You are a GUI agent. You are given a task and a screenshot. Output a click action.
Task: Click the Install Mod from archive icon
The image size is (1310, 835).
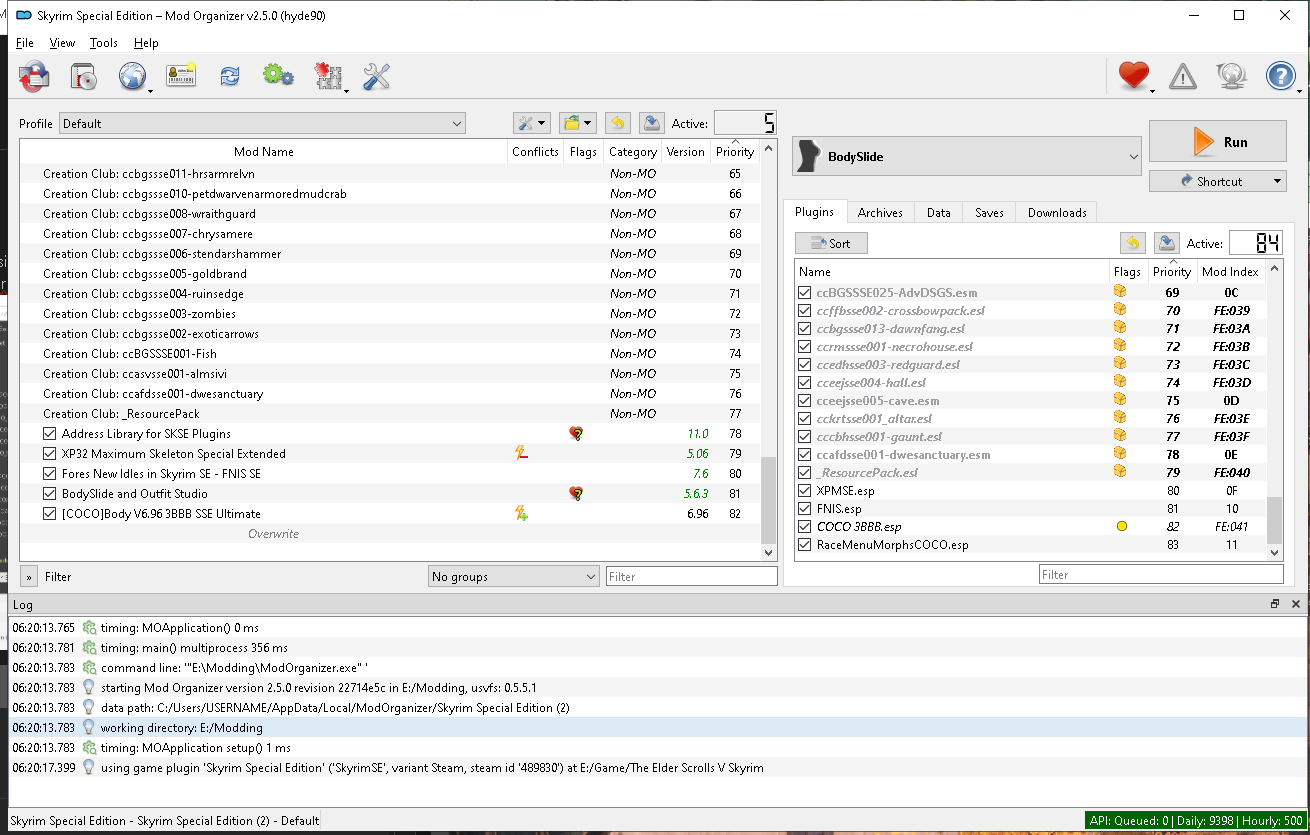point(33,76)
